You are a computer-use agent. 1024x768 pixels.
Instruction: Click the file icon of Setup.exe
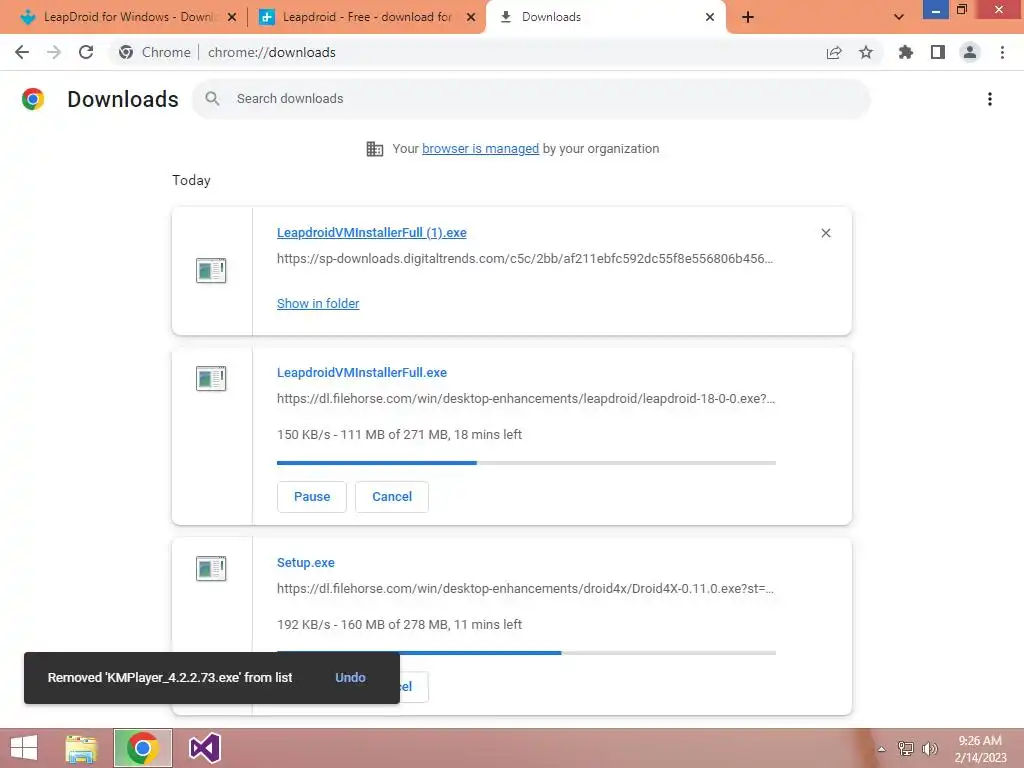211,568
